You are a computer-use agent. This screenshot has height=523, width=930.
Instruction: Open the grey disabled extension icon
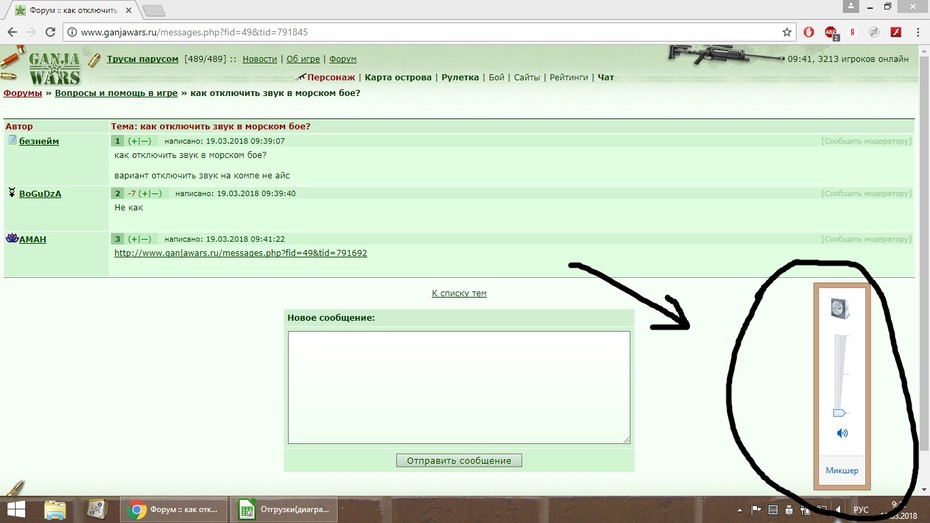point(874,32)
